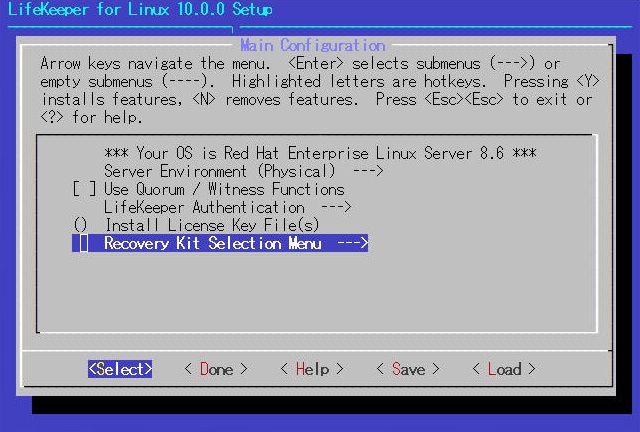Click the arrow after LifeKeeper Authentication

[x=335, y=207]
